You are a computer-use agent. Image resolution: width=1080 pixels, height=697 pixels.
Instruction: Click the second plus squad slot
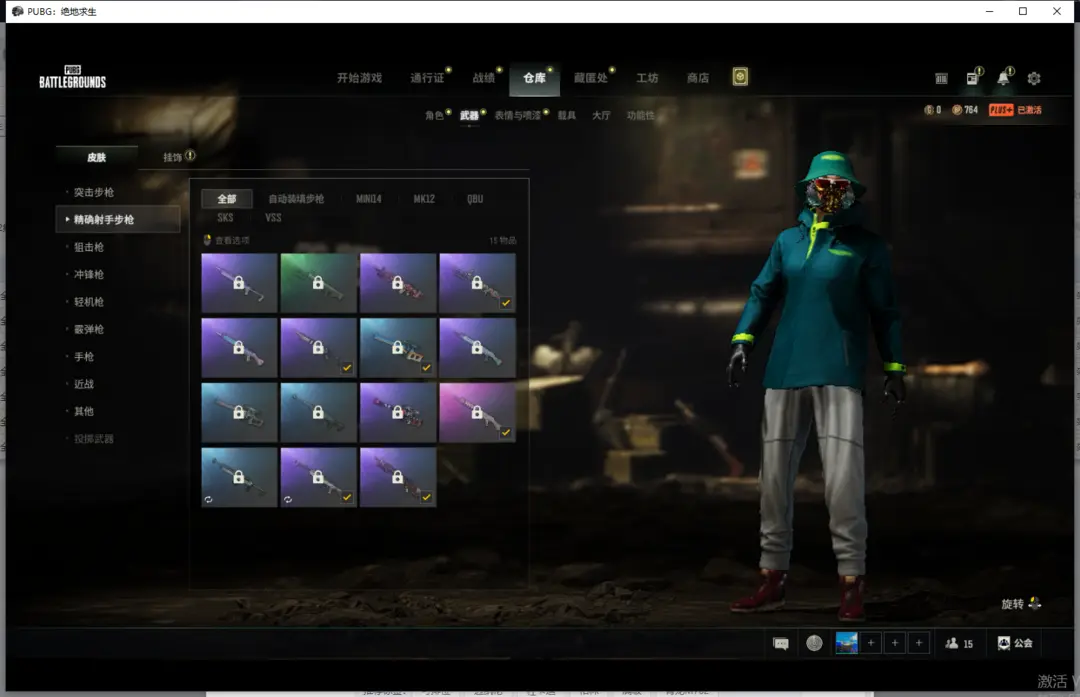click(x=895, y=643)
